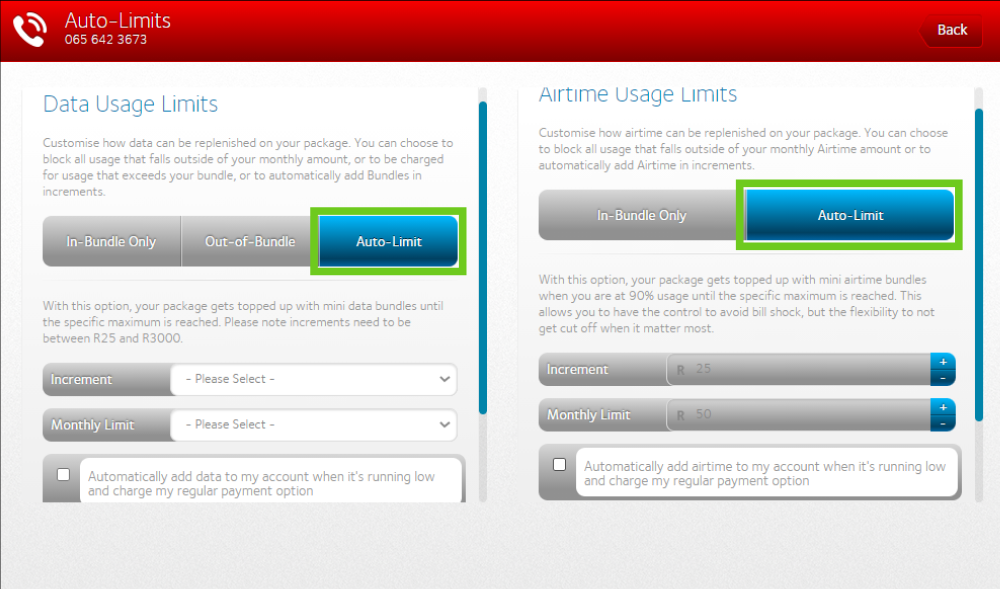Select Auto-Limit for data usage
Viewport: 1000px width, 589px height.
(389, 242)
